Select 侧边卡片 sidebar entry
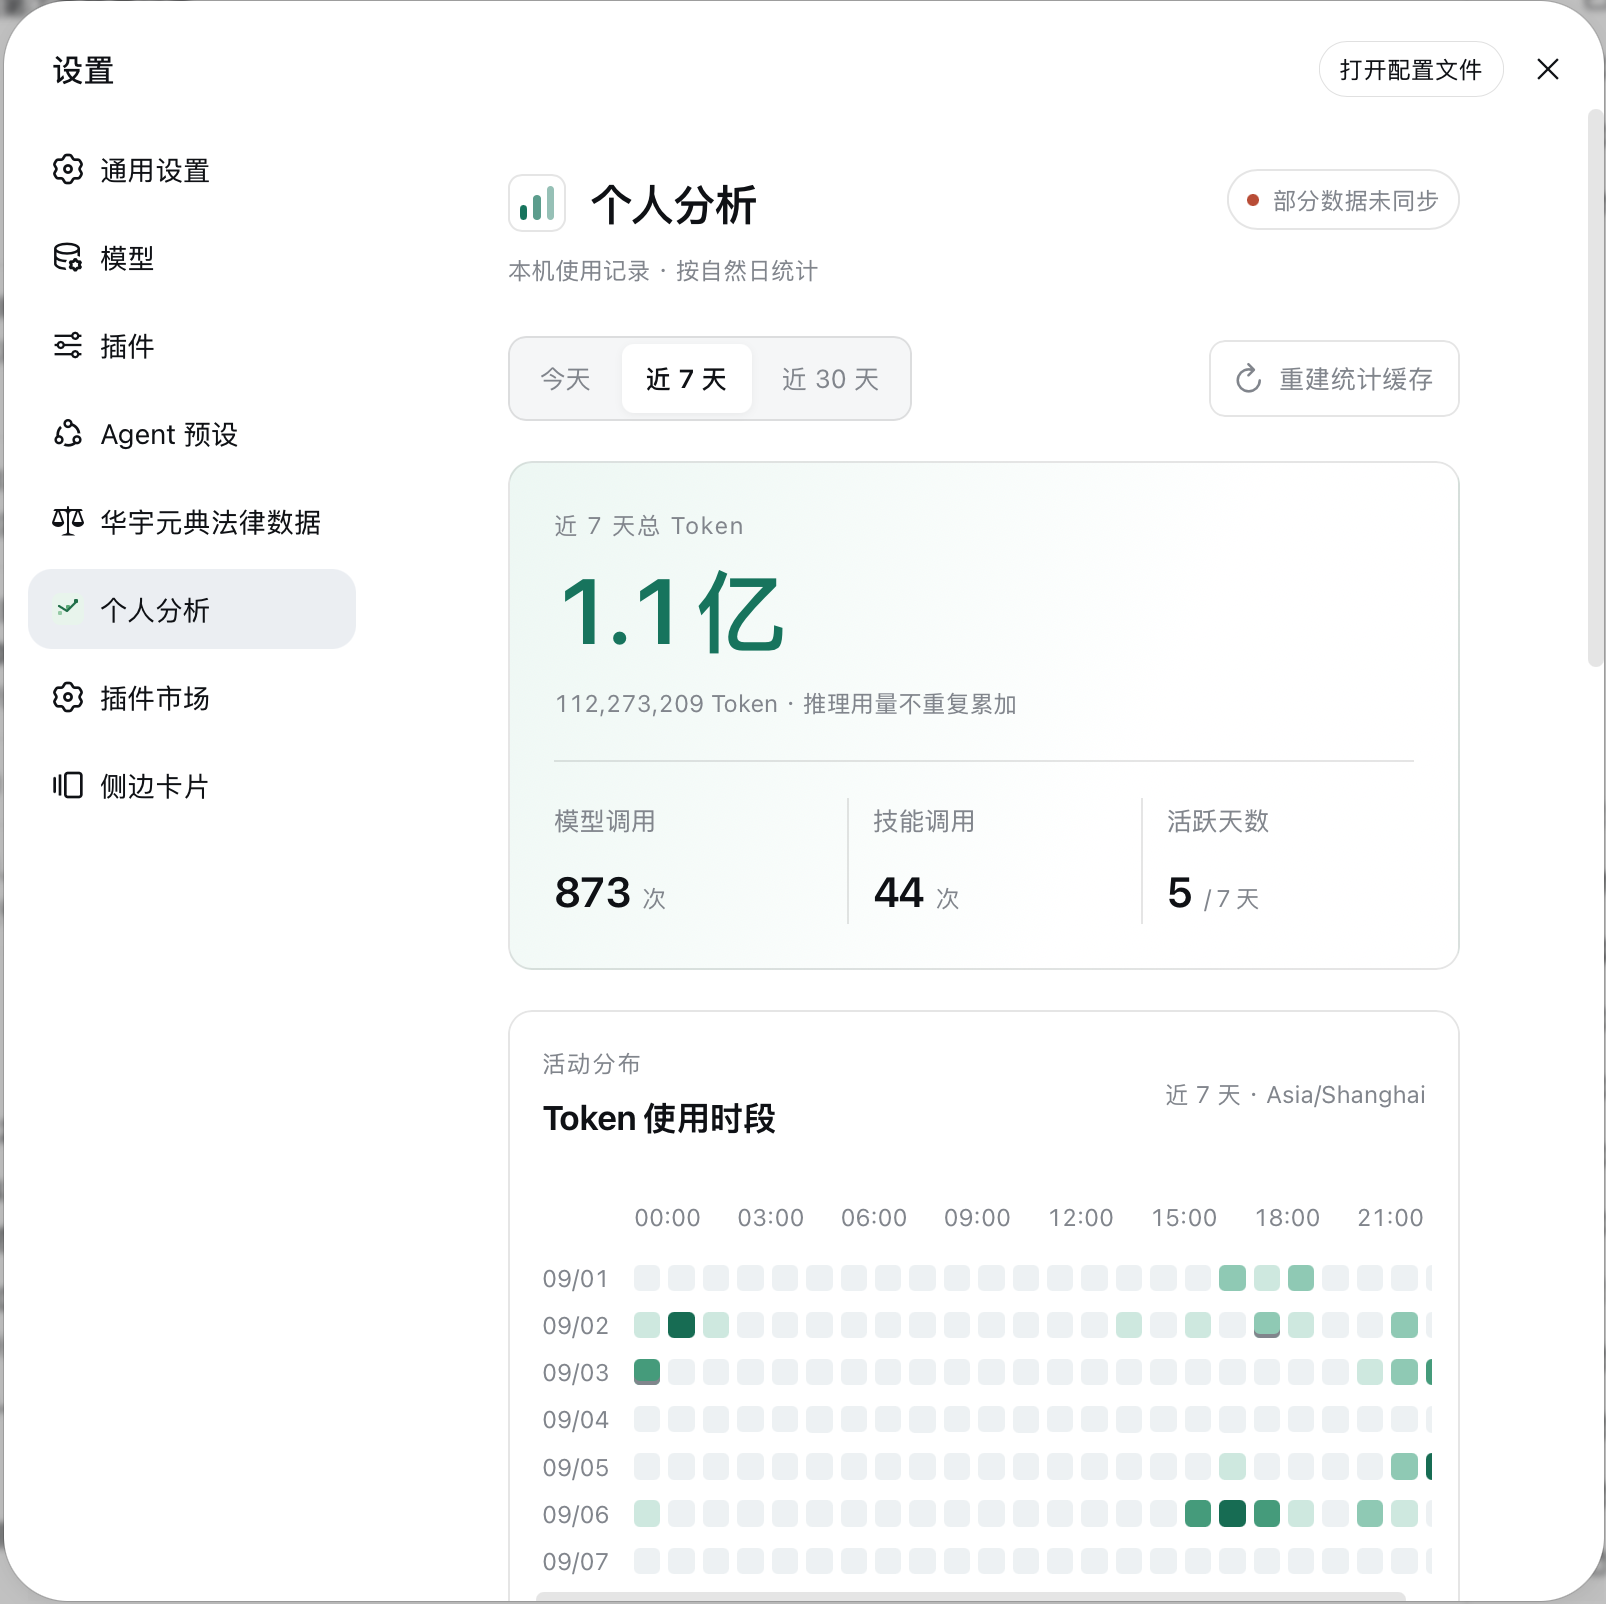The width and height of the screenshot is (1606, 1604). [192, 786]
